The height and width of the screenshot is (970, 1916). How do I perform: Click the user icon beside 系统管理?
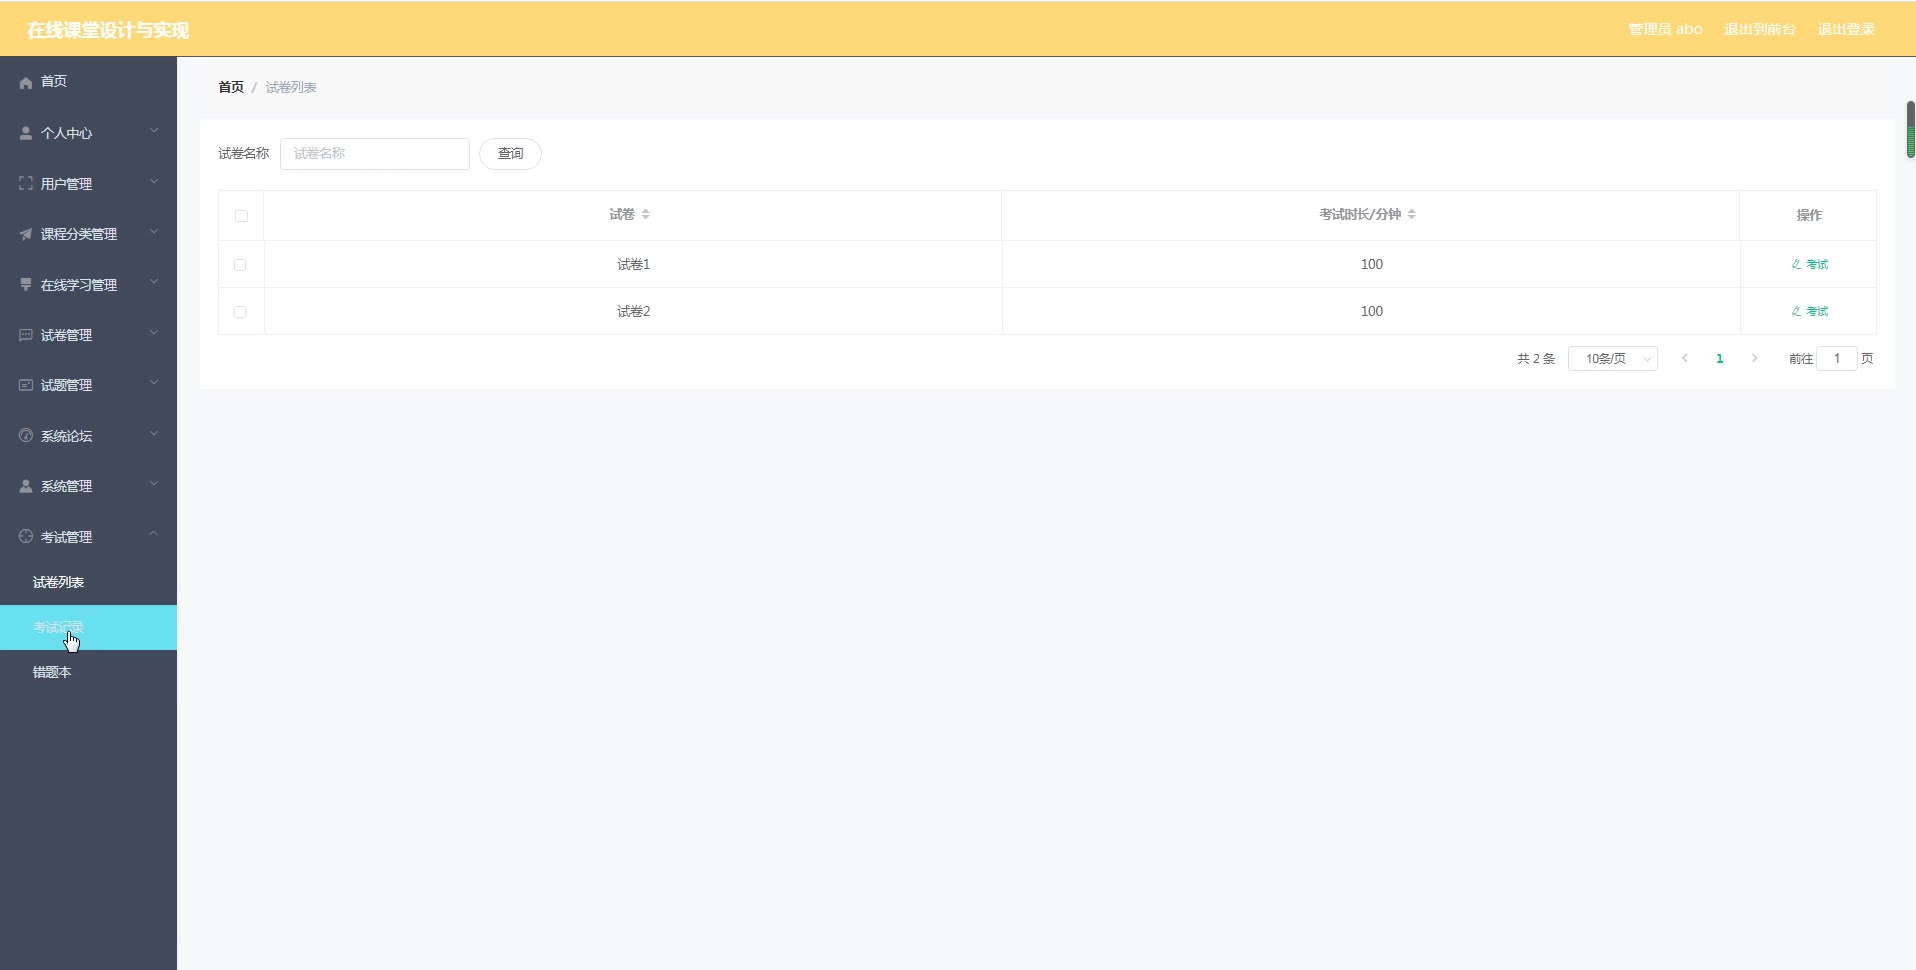(26, 486)
